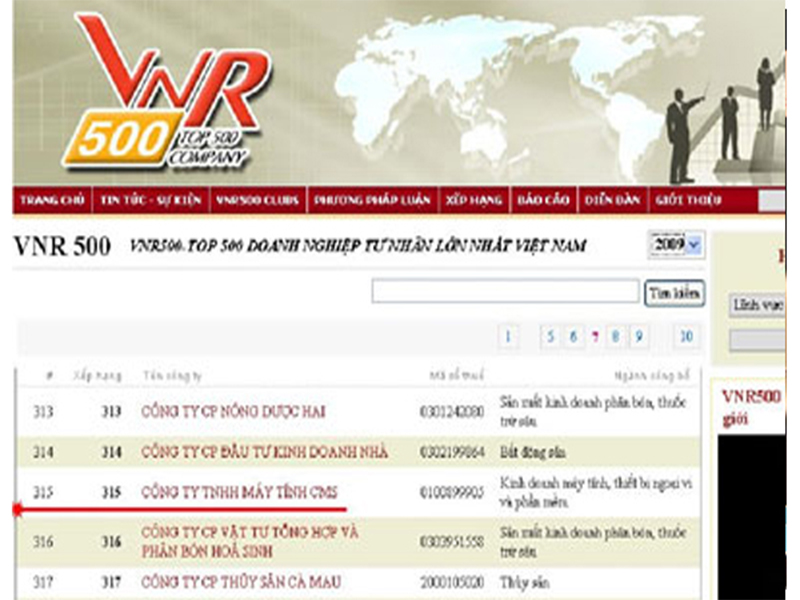The image size is (800, 600).
Task: Go to pagination page 5
Action: [550, 337]
